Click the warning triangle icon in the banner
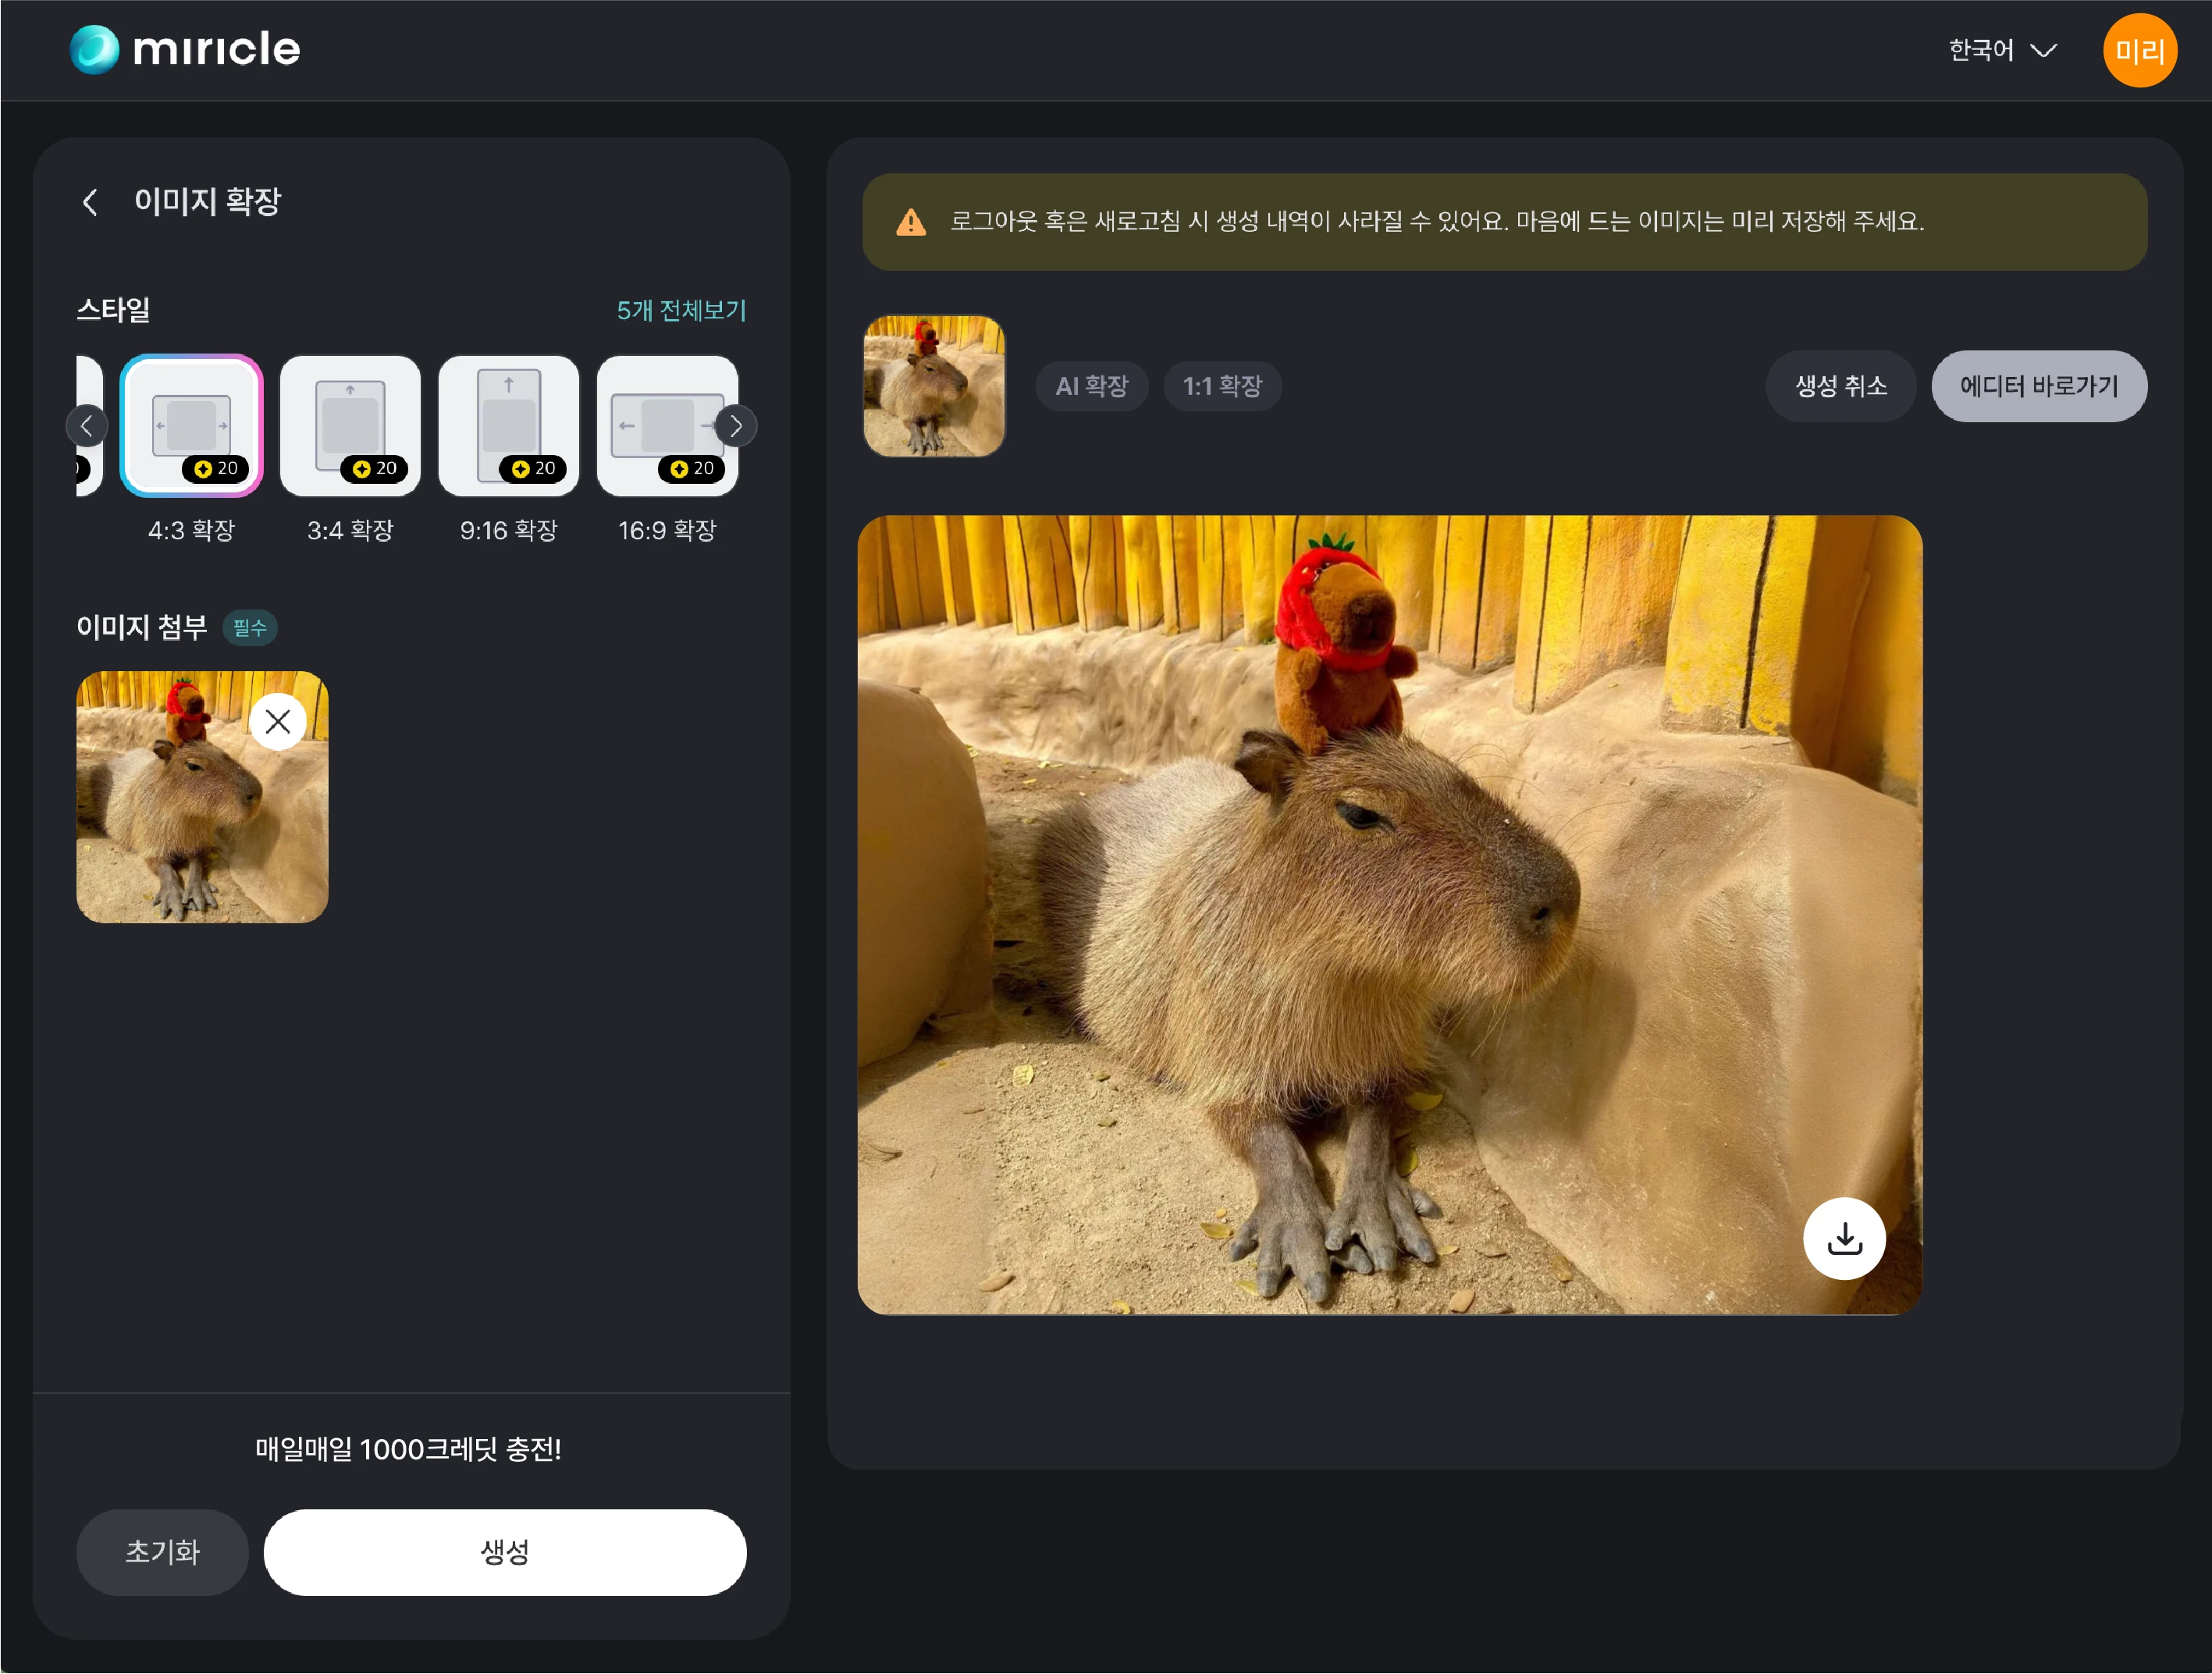The image size is (2212, 1674). [910, 222]
